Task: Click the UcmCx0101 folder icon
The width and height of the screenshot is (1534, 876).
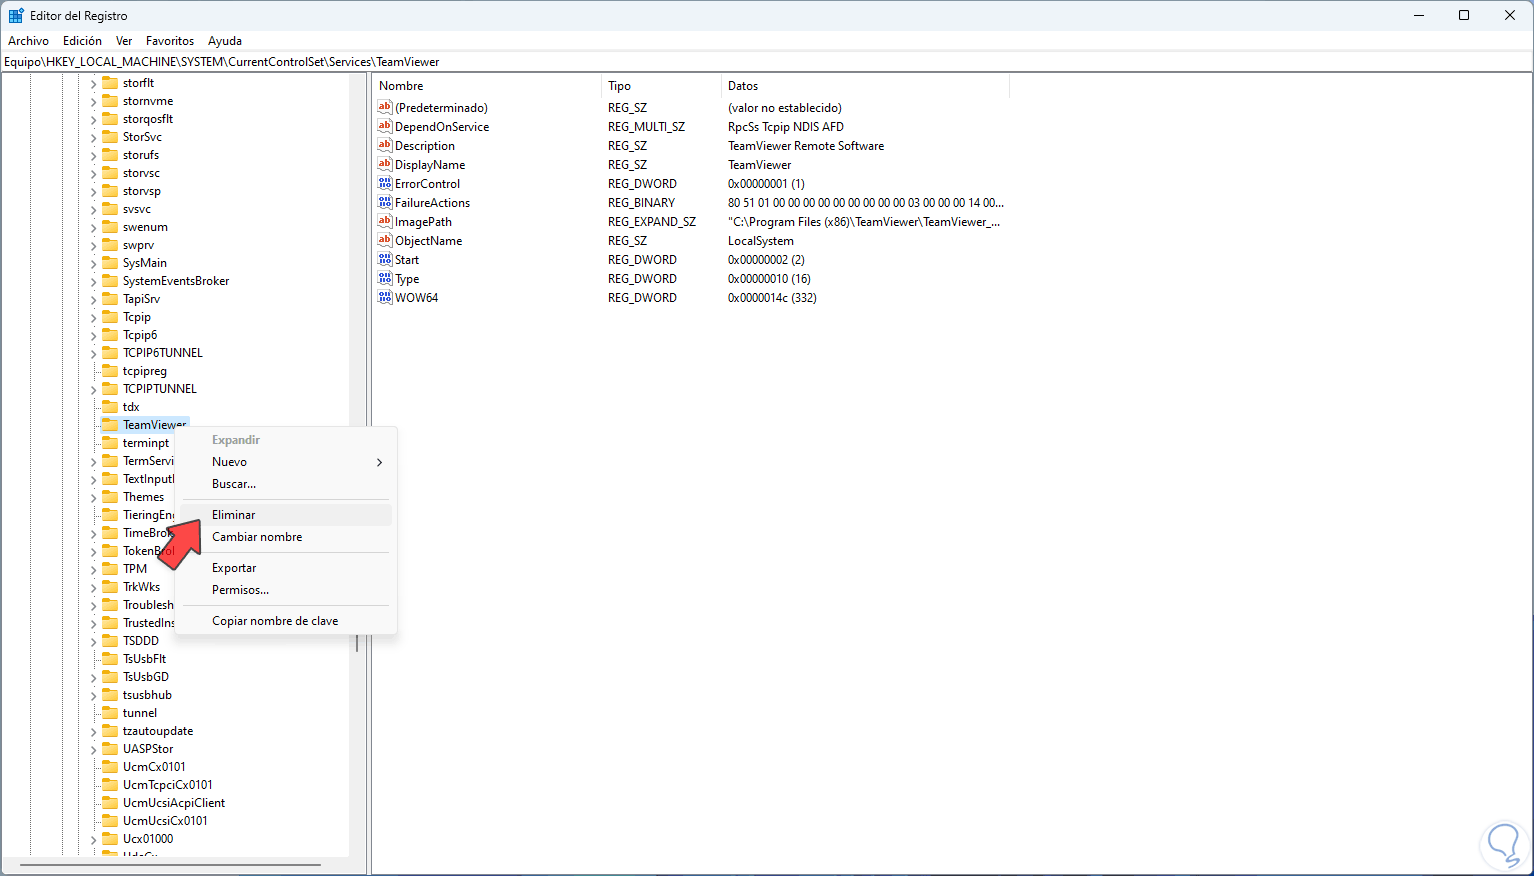Action: [110, 767]
